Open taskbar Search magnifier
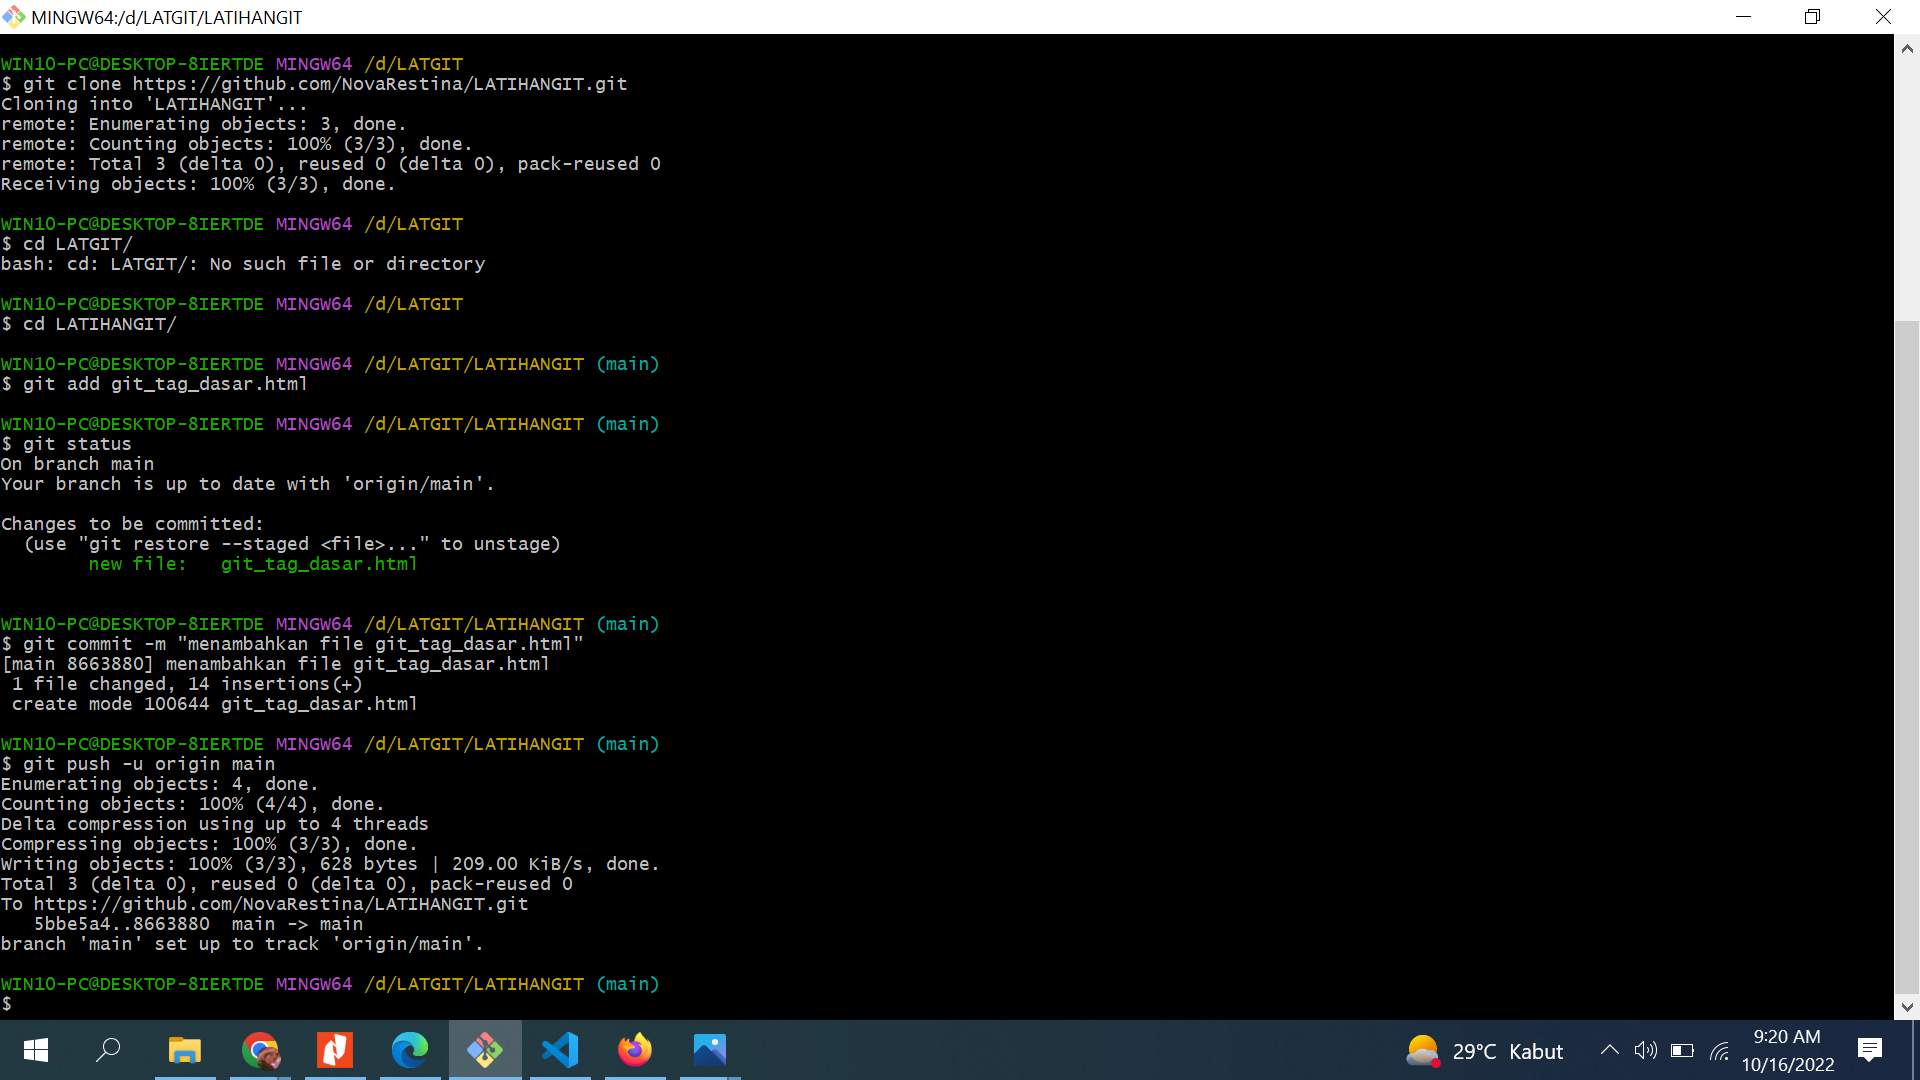 108,1050
